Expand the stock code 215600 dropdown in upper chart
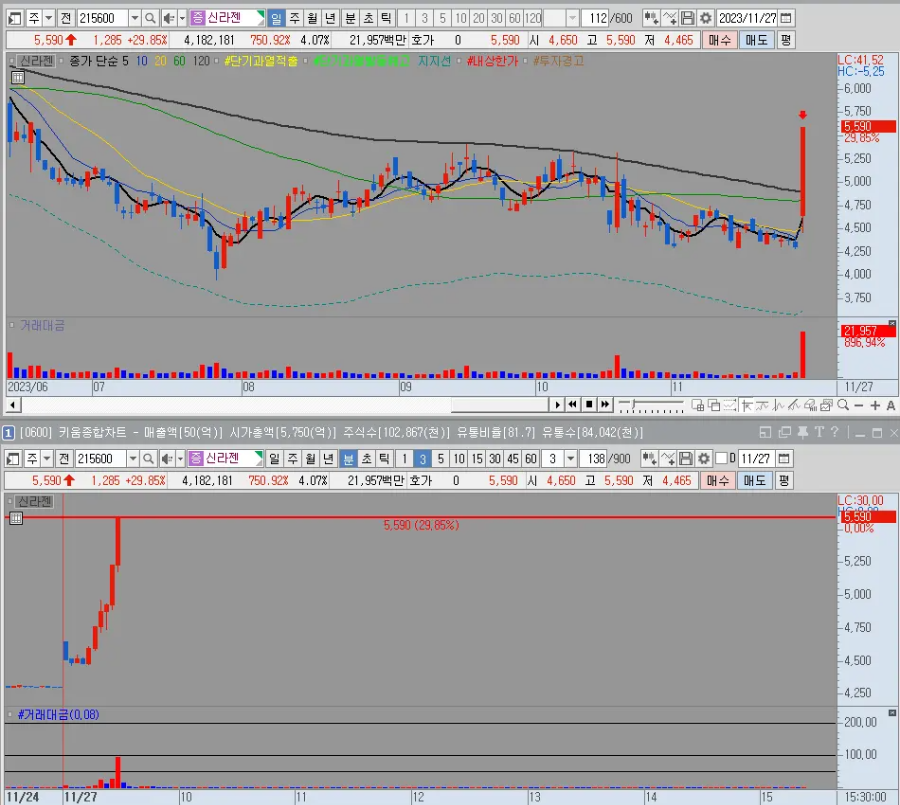900x805 pixels. [x=135, y=18]
